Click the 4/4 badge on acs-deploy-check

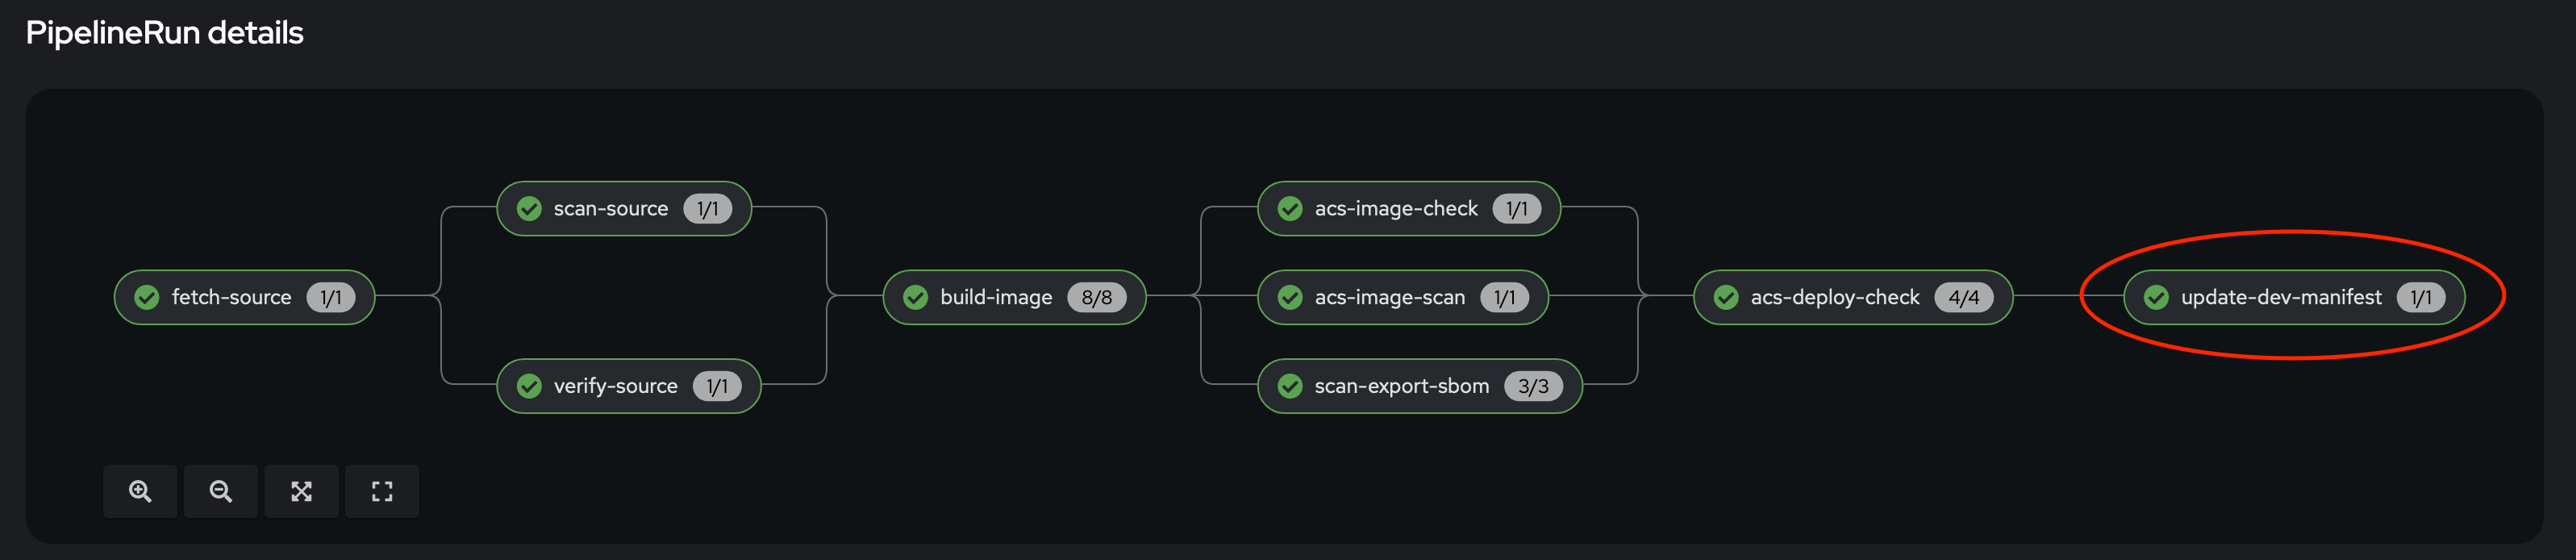(x=1964, y=297)
